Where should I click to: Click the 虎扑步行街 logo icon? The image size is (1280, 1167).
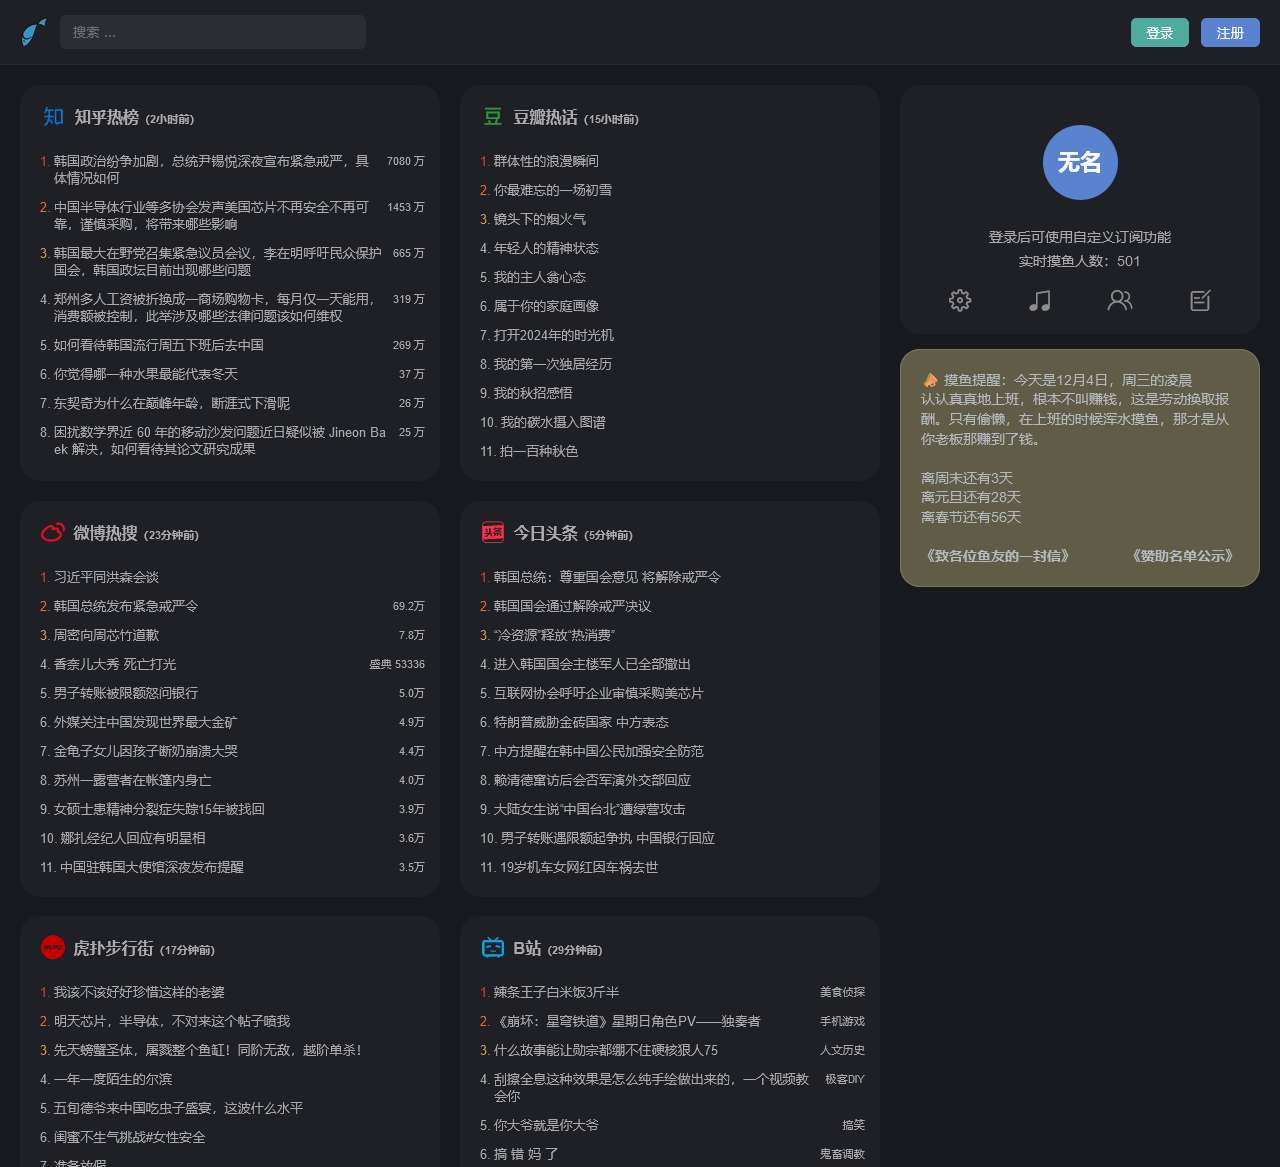coord(53,948)
